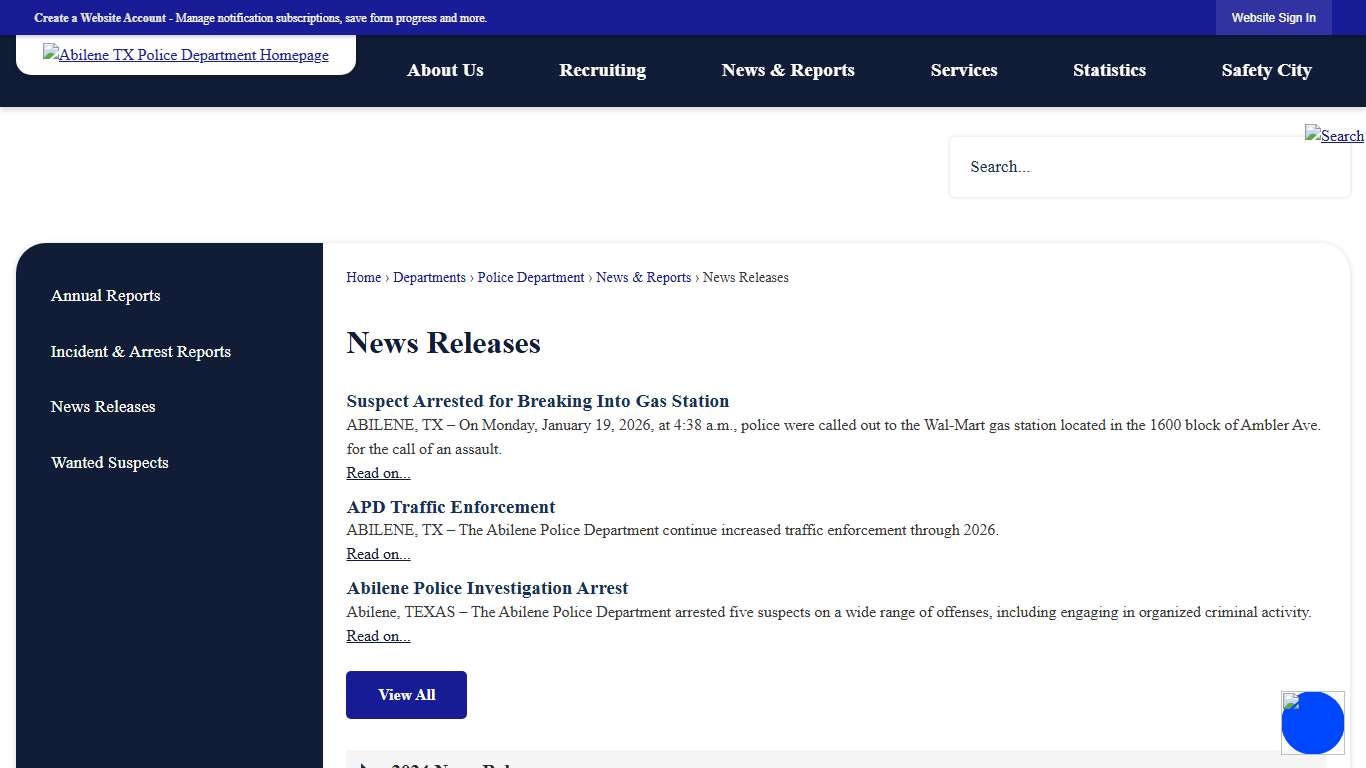1366x768 pixels.
Task: Click the Safety City navigation item
Action: point(1266,70)
